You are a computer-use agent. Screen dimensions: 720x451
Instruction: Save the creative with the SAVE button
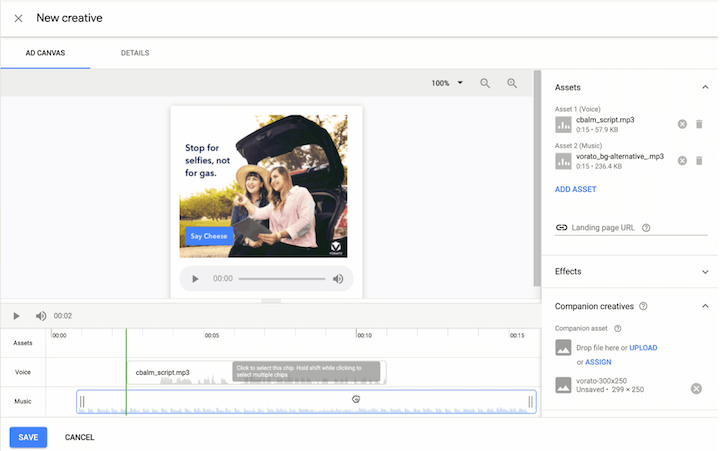click(28, 437)
